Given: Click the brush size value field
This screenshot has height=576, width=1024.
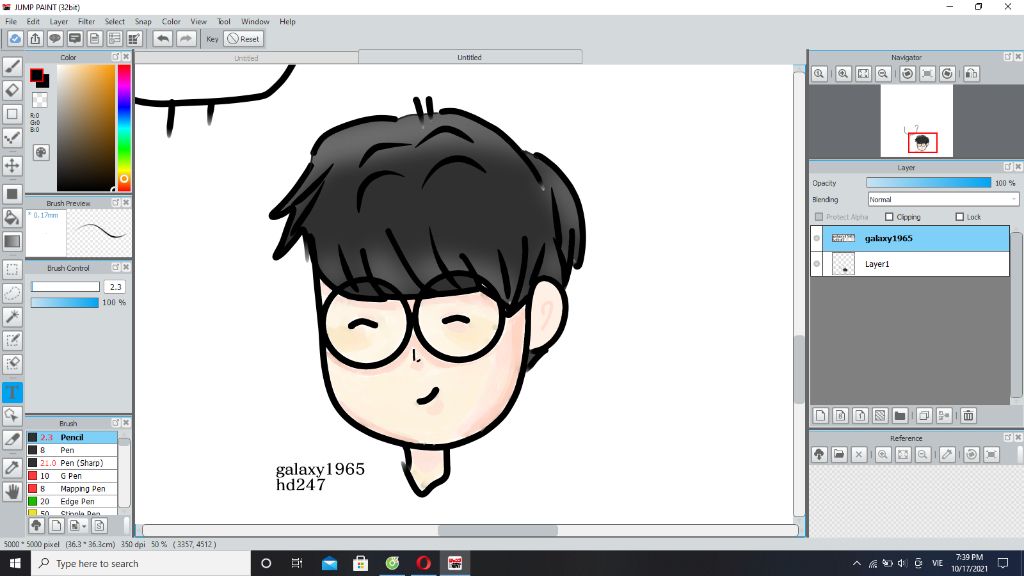Looking at the screenshot, I should click(116, 287).
